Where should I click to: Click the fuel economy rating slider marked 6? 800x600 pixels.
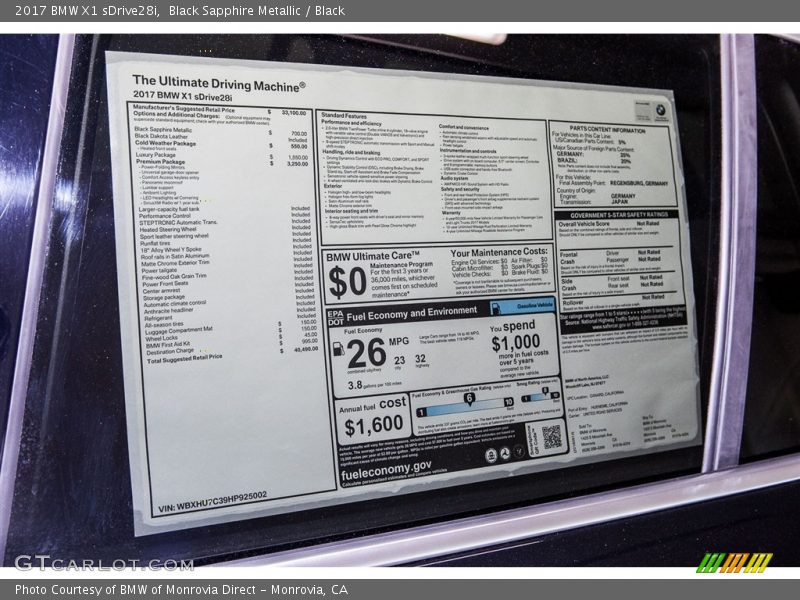(465, 406)
